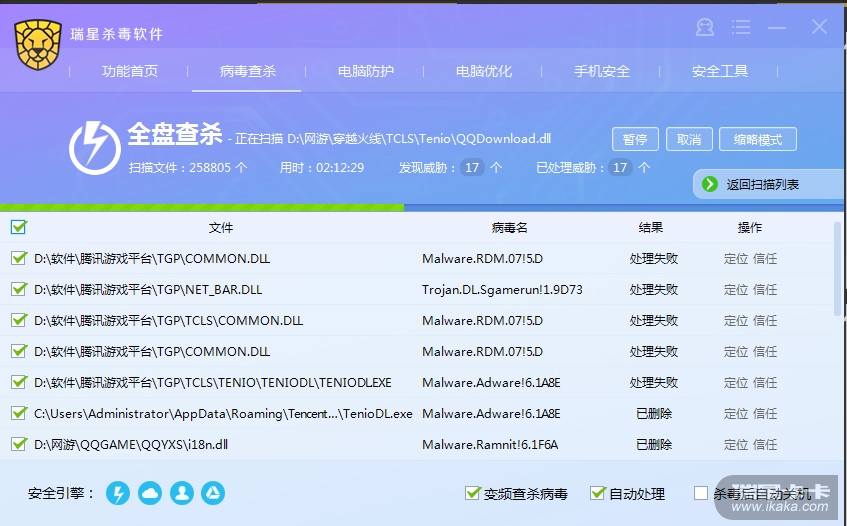Select the lightning security engine icon

[118, 493]
